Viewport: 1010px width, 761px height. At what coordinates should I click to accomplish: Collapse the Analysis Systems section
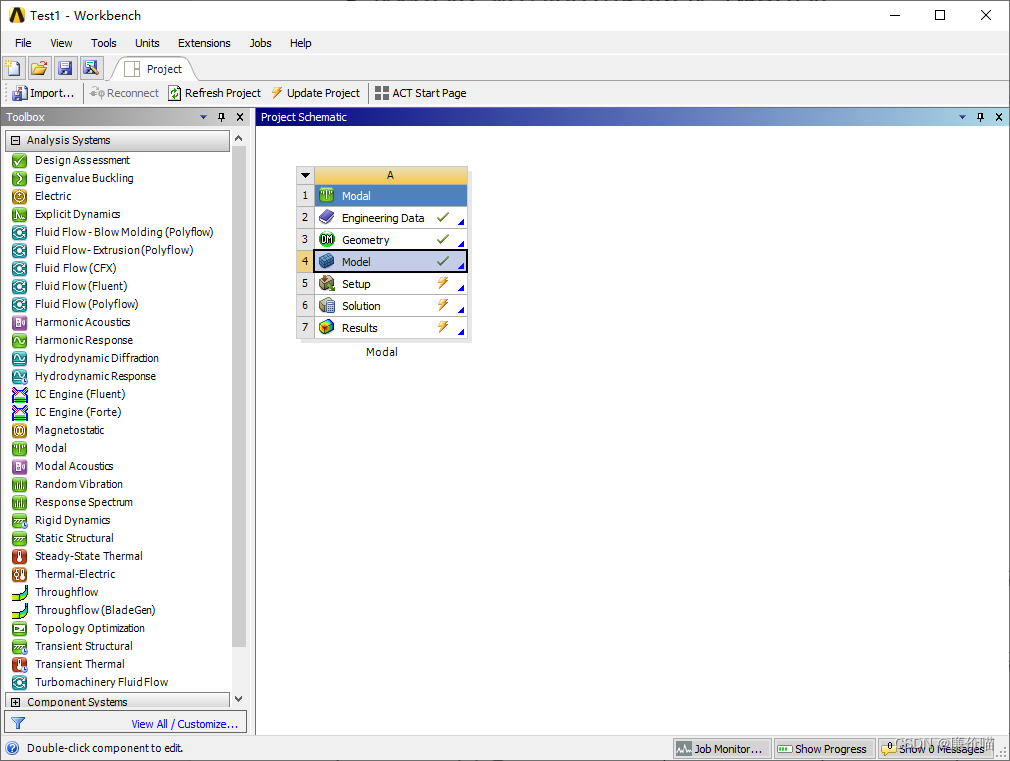click(15, 140)
